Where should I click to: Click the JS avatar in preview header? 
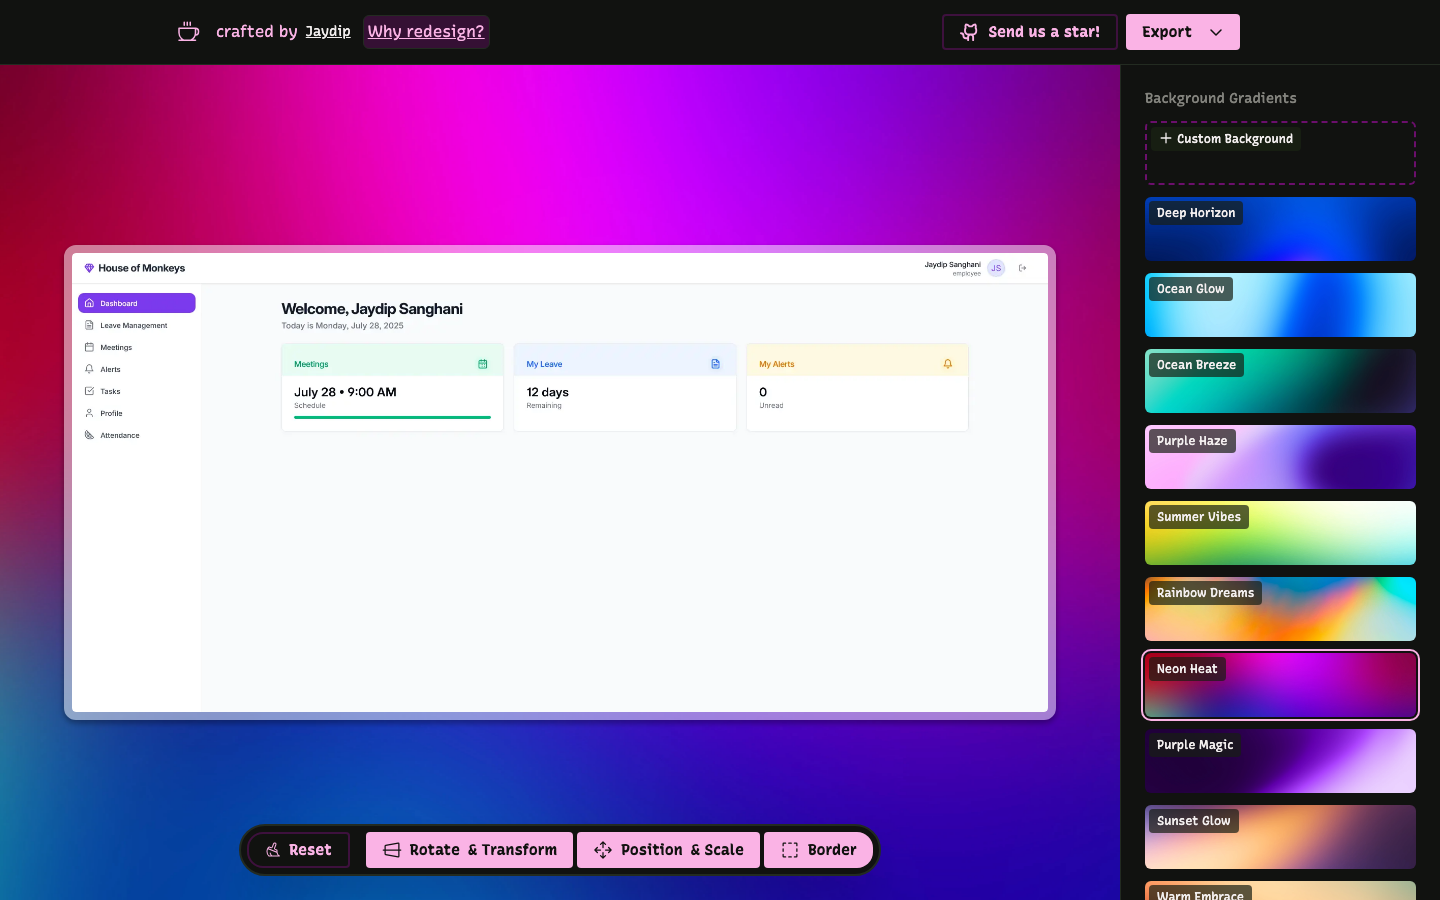[x=996, y=268]
